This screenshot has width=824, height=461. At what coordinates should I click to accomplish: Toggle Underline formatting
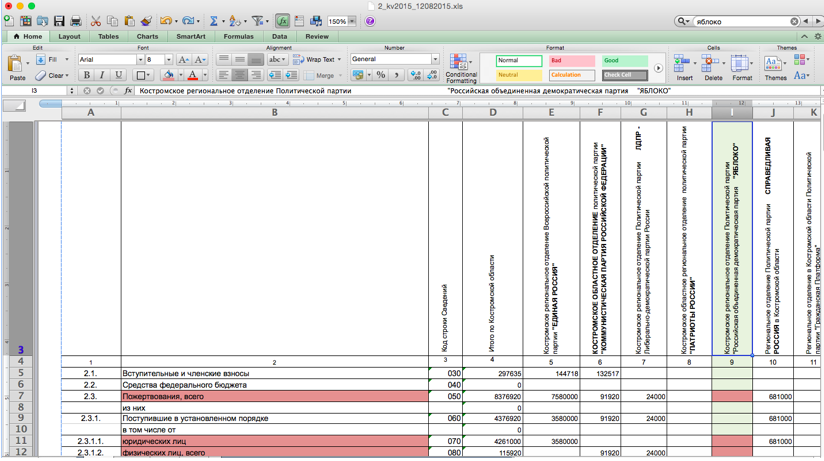(x=118, y=75)
